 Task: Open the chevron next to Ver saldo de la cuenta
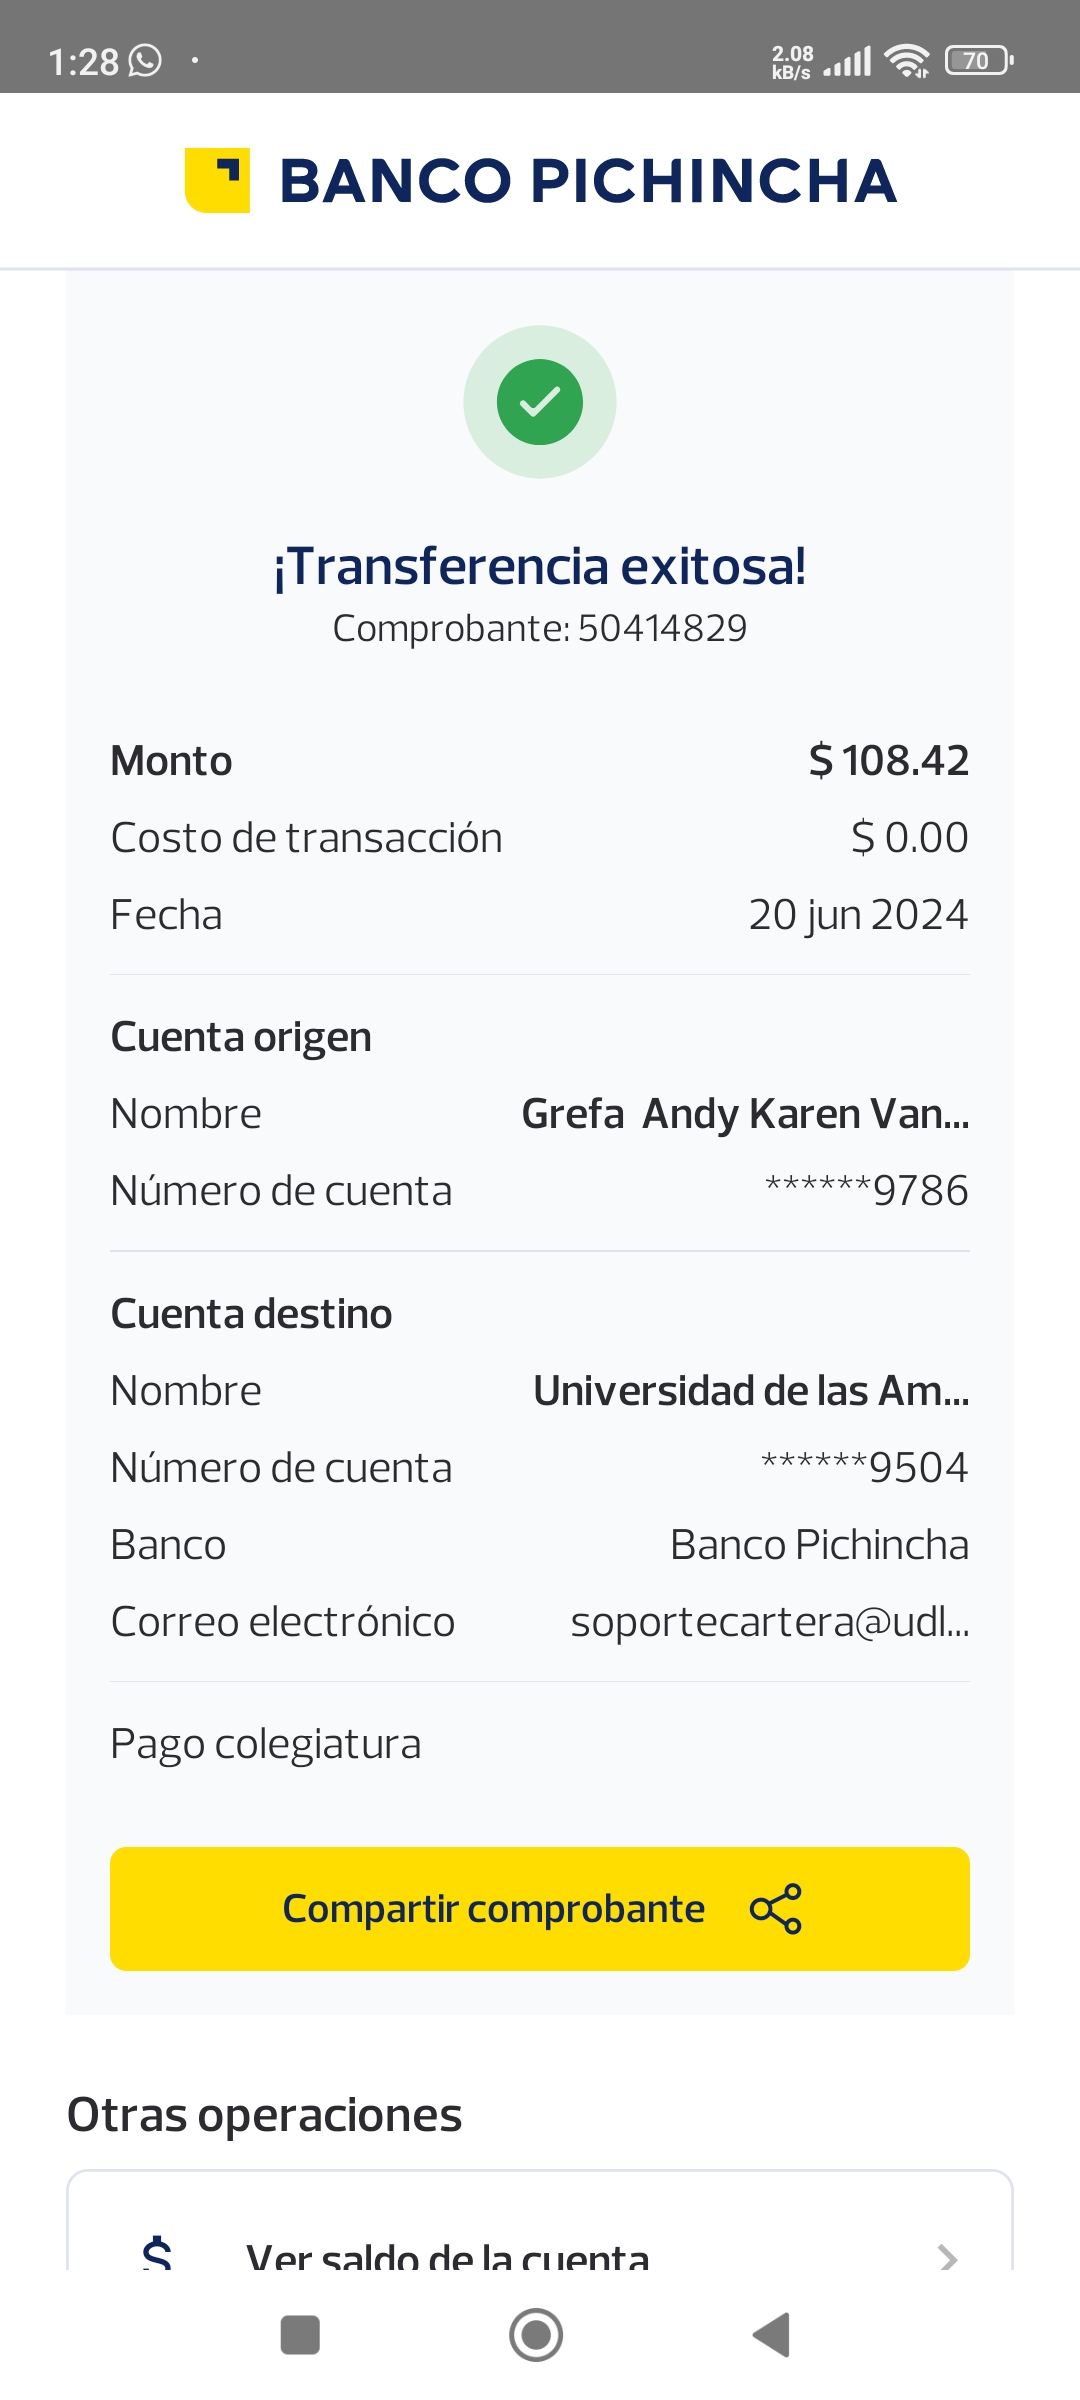(947, 2257)
